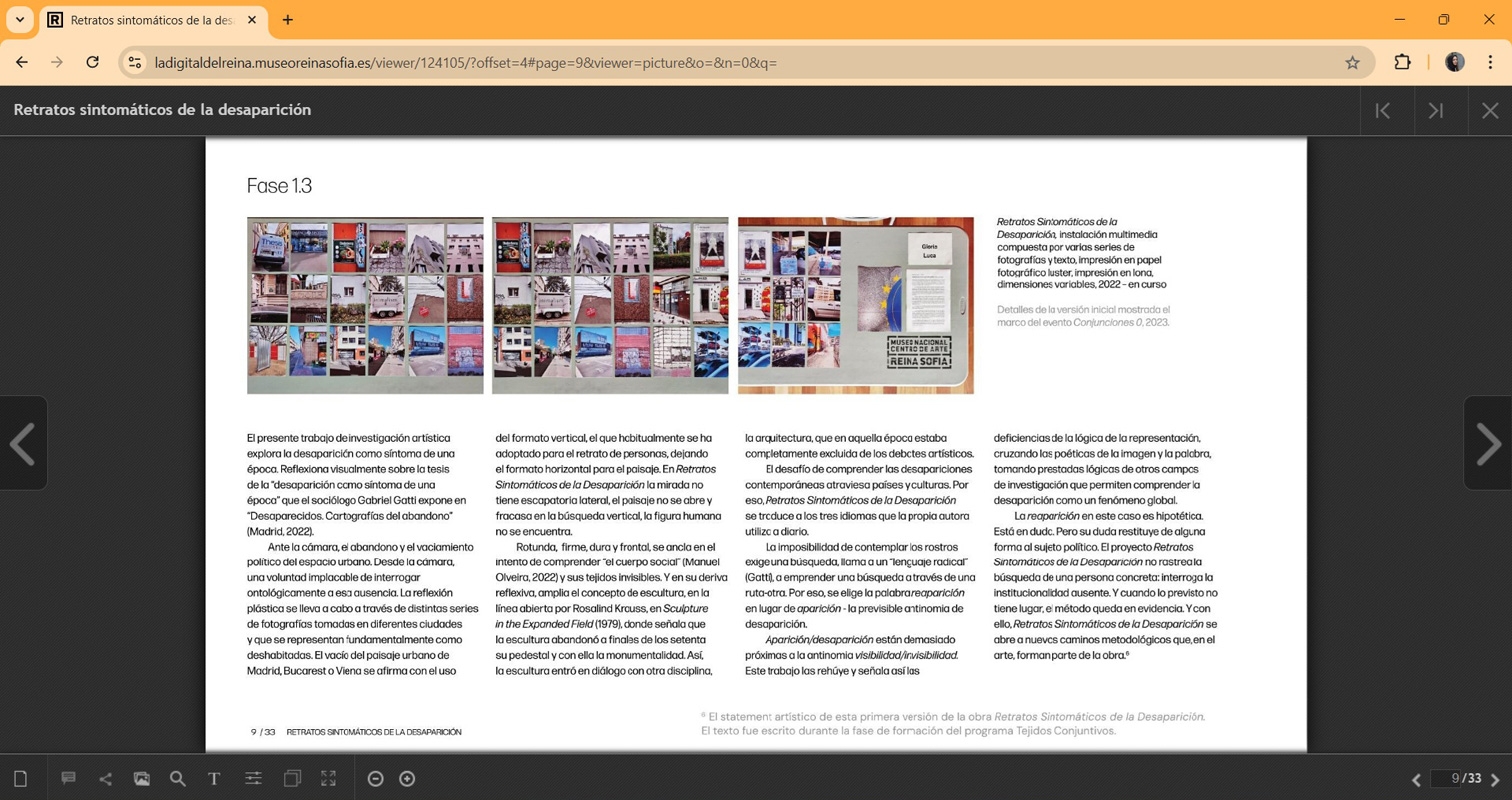This screenshot has width=1512, height=800.
Task: Click the small next page arrow by counter
Action: pos(1496,780)
